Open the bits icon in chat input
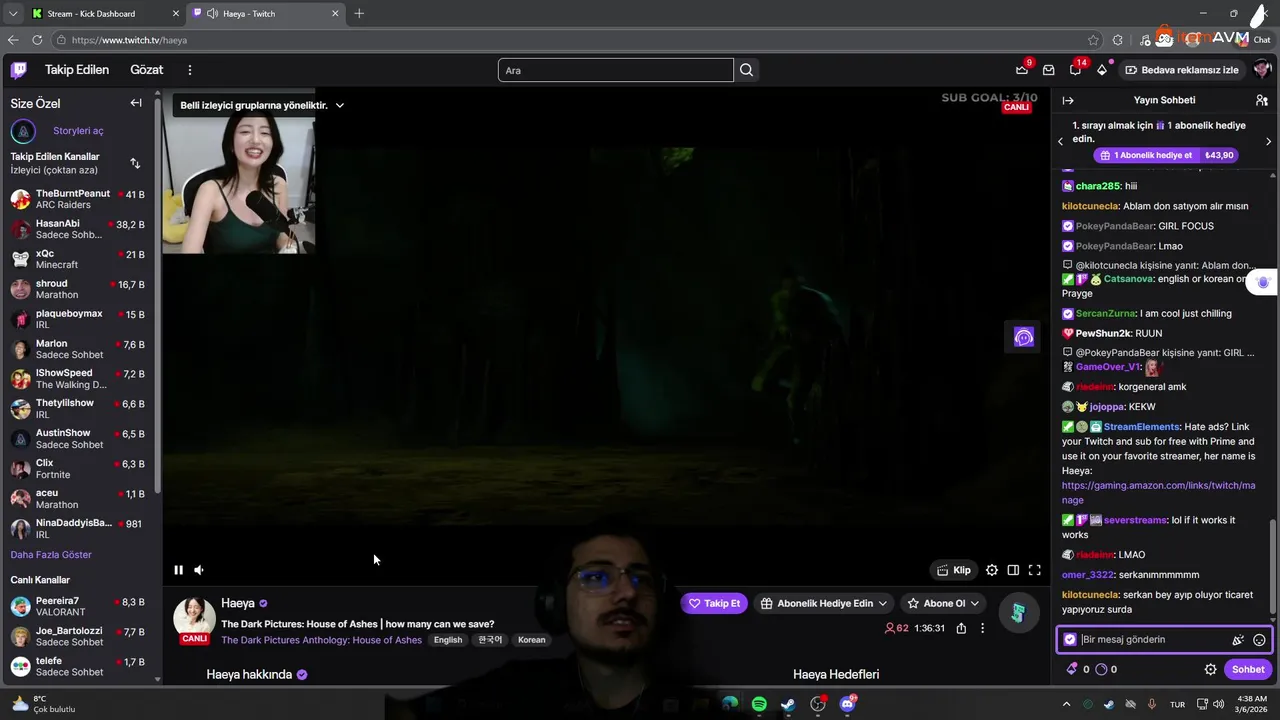1280x720 pixels. click(1238, 640)
